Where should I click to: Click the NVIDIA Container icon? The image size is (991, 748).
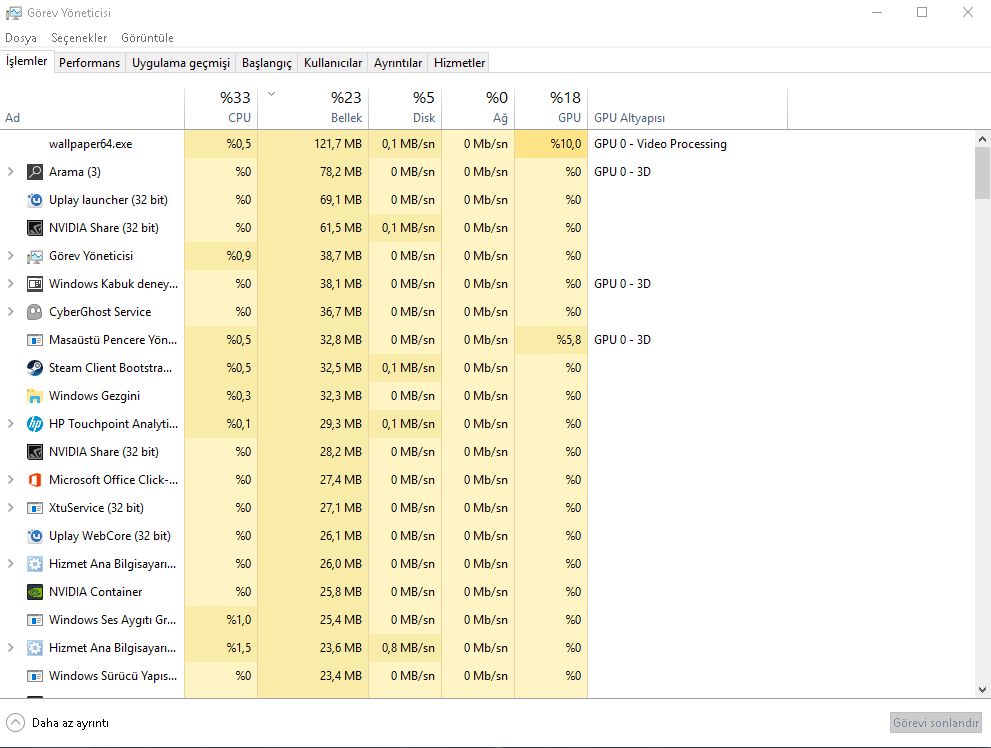(x=35, y=592)
